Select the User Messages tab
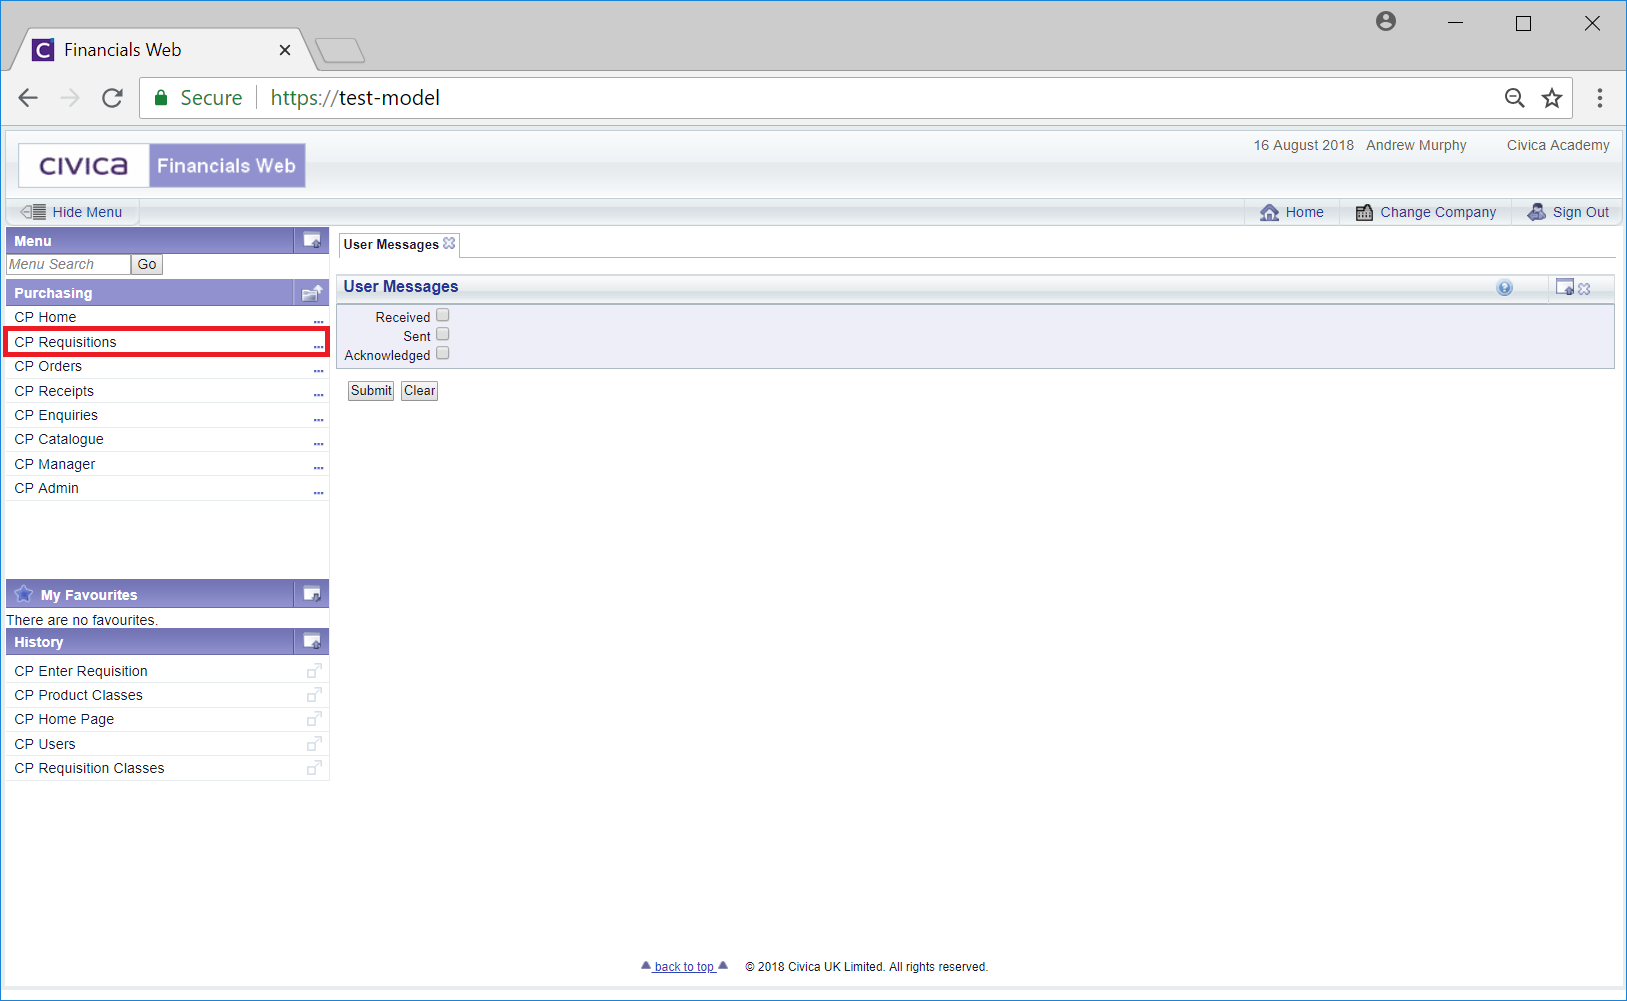 coord(391,245)
